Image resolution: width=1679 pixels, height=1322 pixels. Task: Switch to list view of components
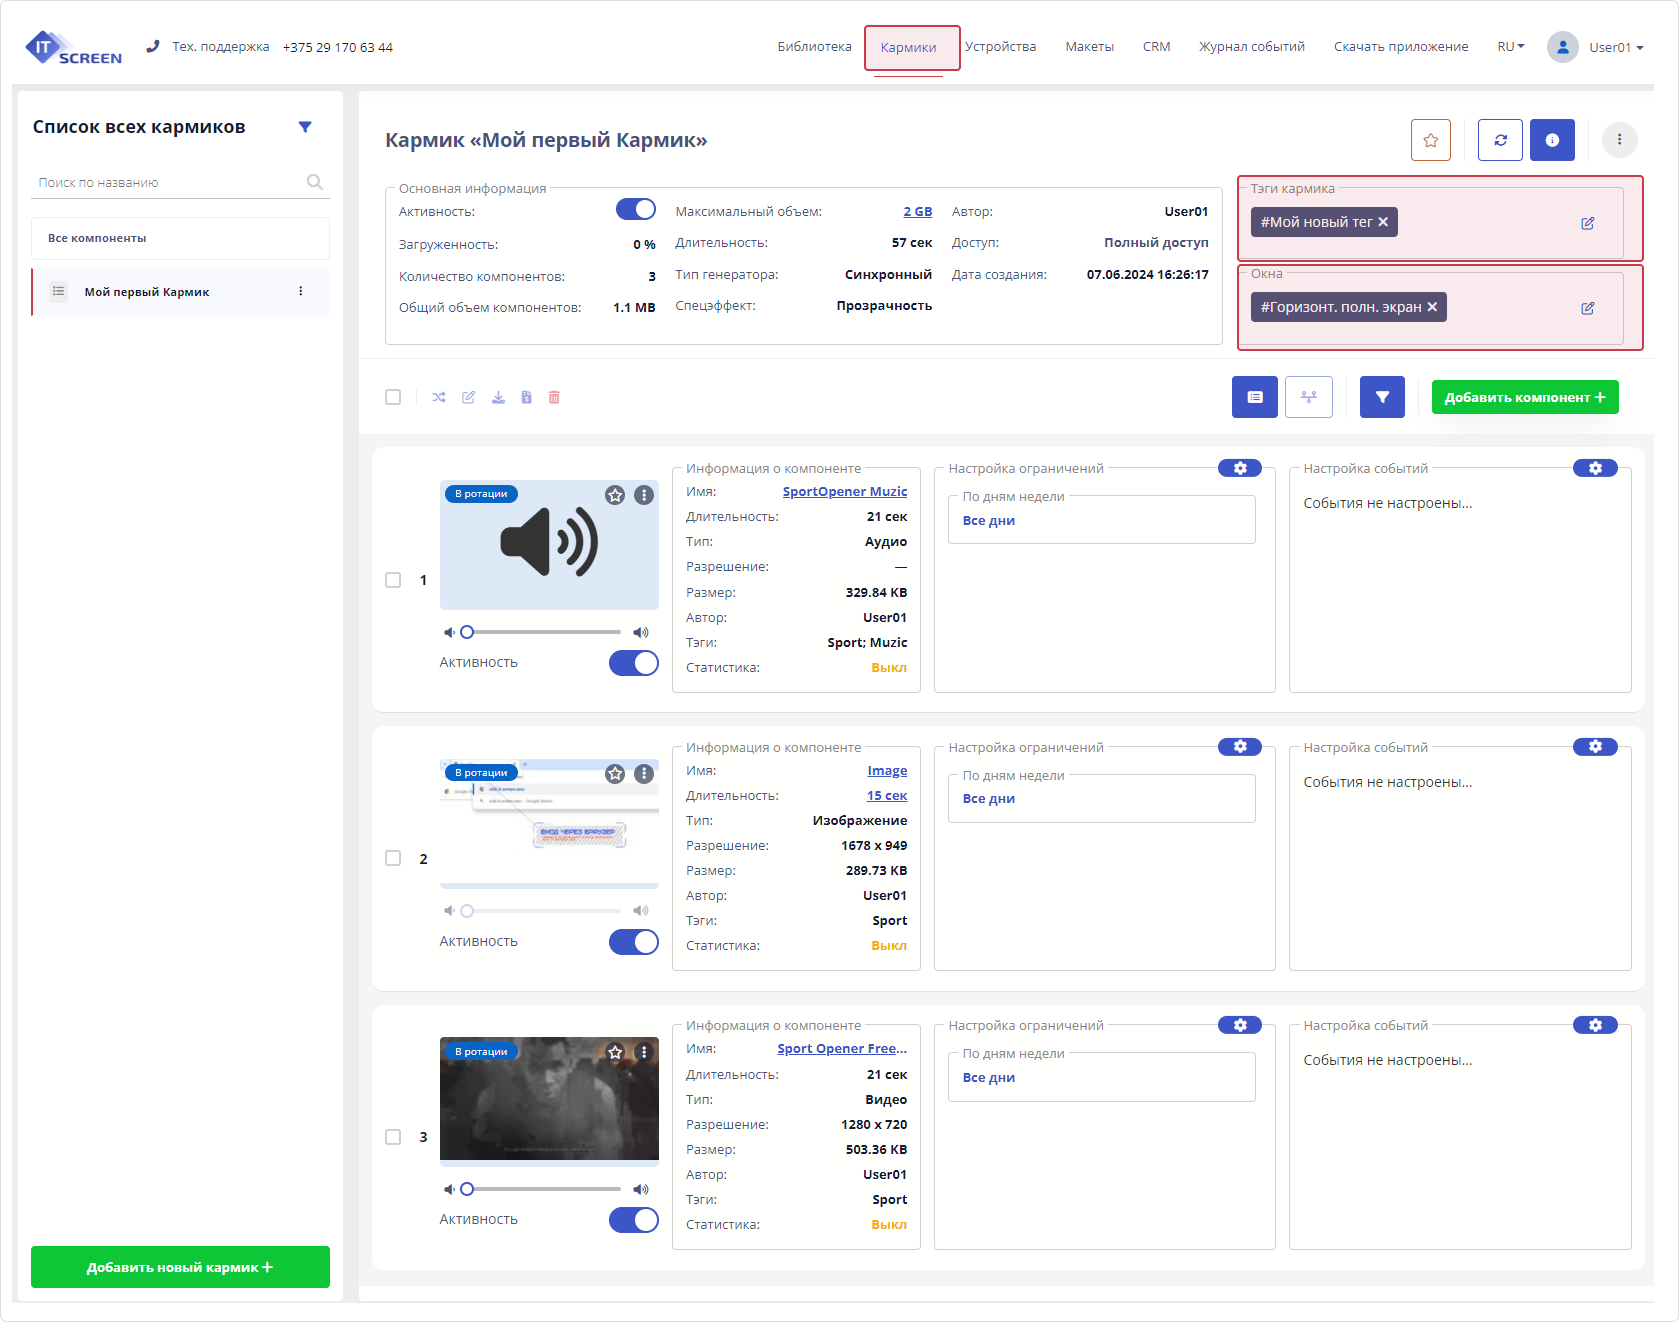point(1254,397)
